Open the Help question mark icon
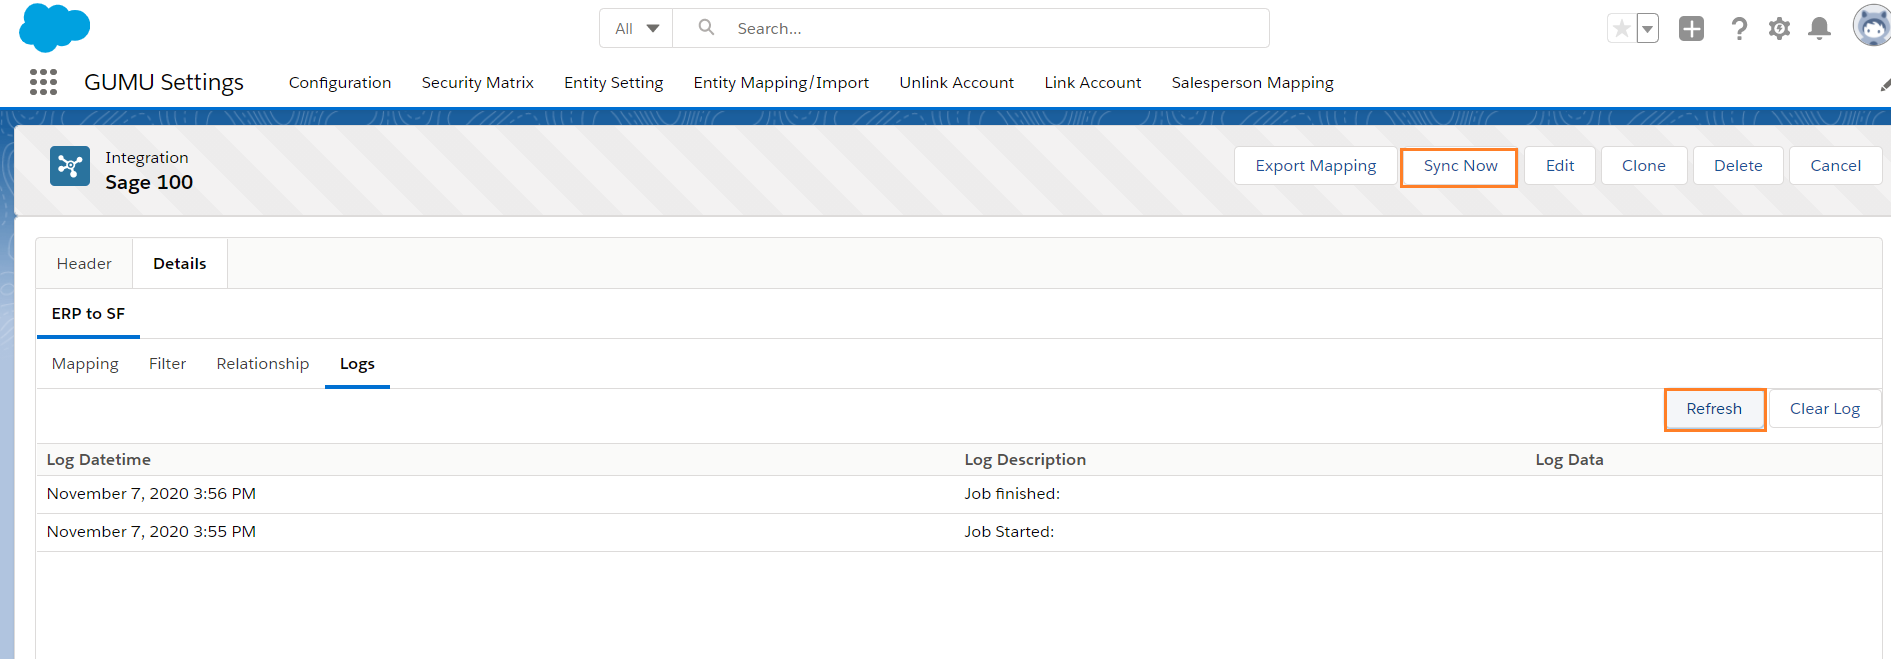The height and width of the screenshot is (659, 1891). pos(1739,28)
